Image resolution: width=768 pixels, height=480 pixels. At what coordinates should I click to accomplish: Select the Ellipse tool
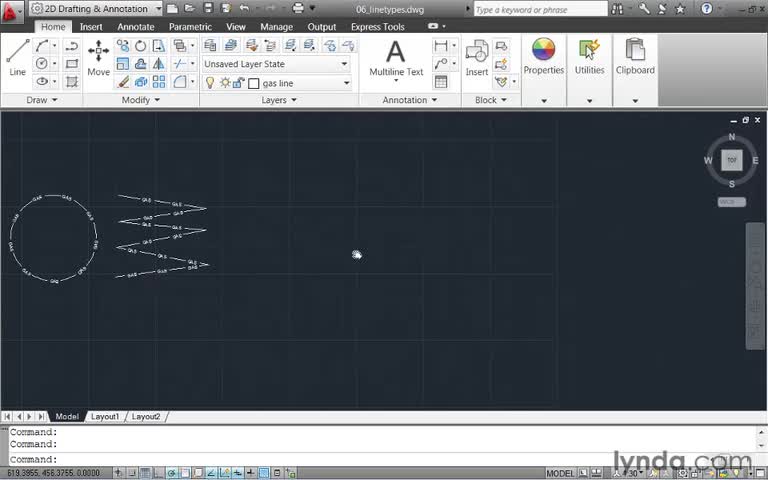click(x=42, y=81)
